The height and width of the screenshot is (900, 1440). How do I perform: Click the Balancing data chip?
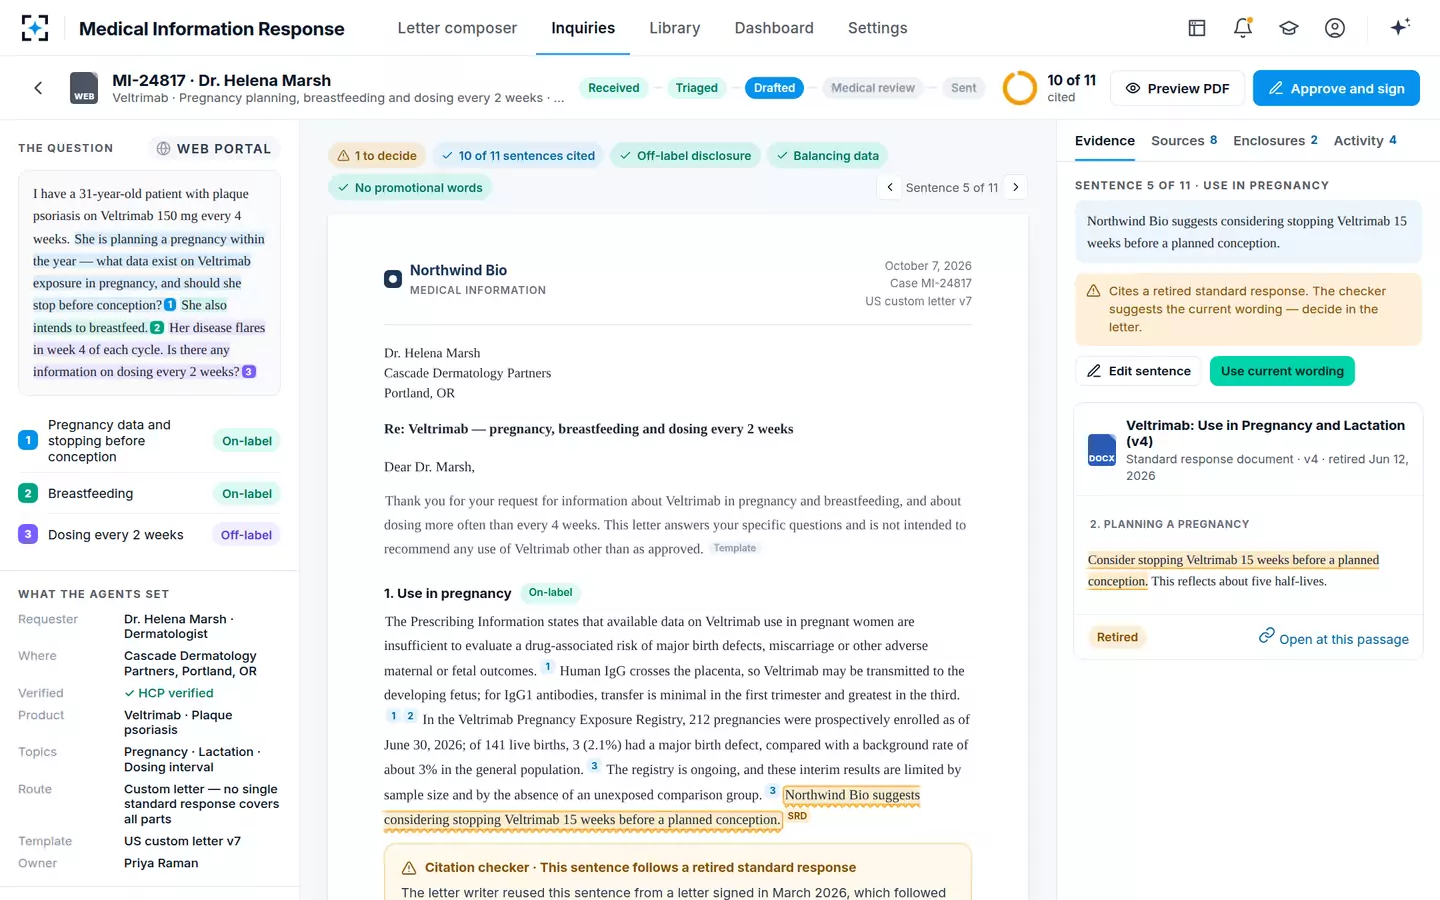coord(827,155)
